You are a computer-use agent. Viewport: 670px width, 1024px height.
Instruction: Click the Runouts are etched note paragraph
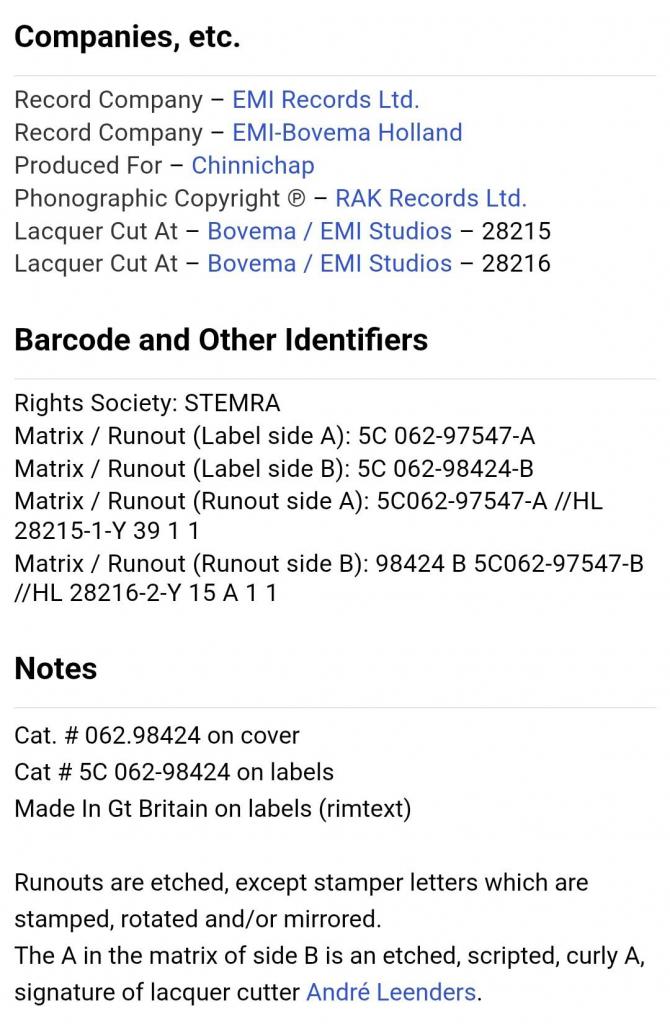click(302, 901)
